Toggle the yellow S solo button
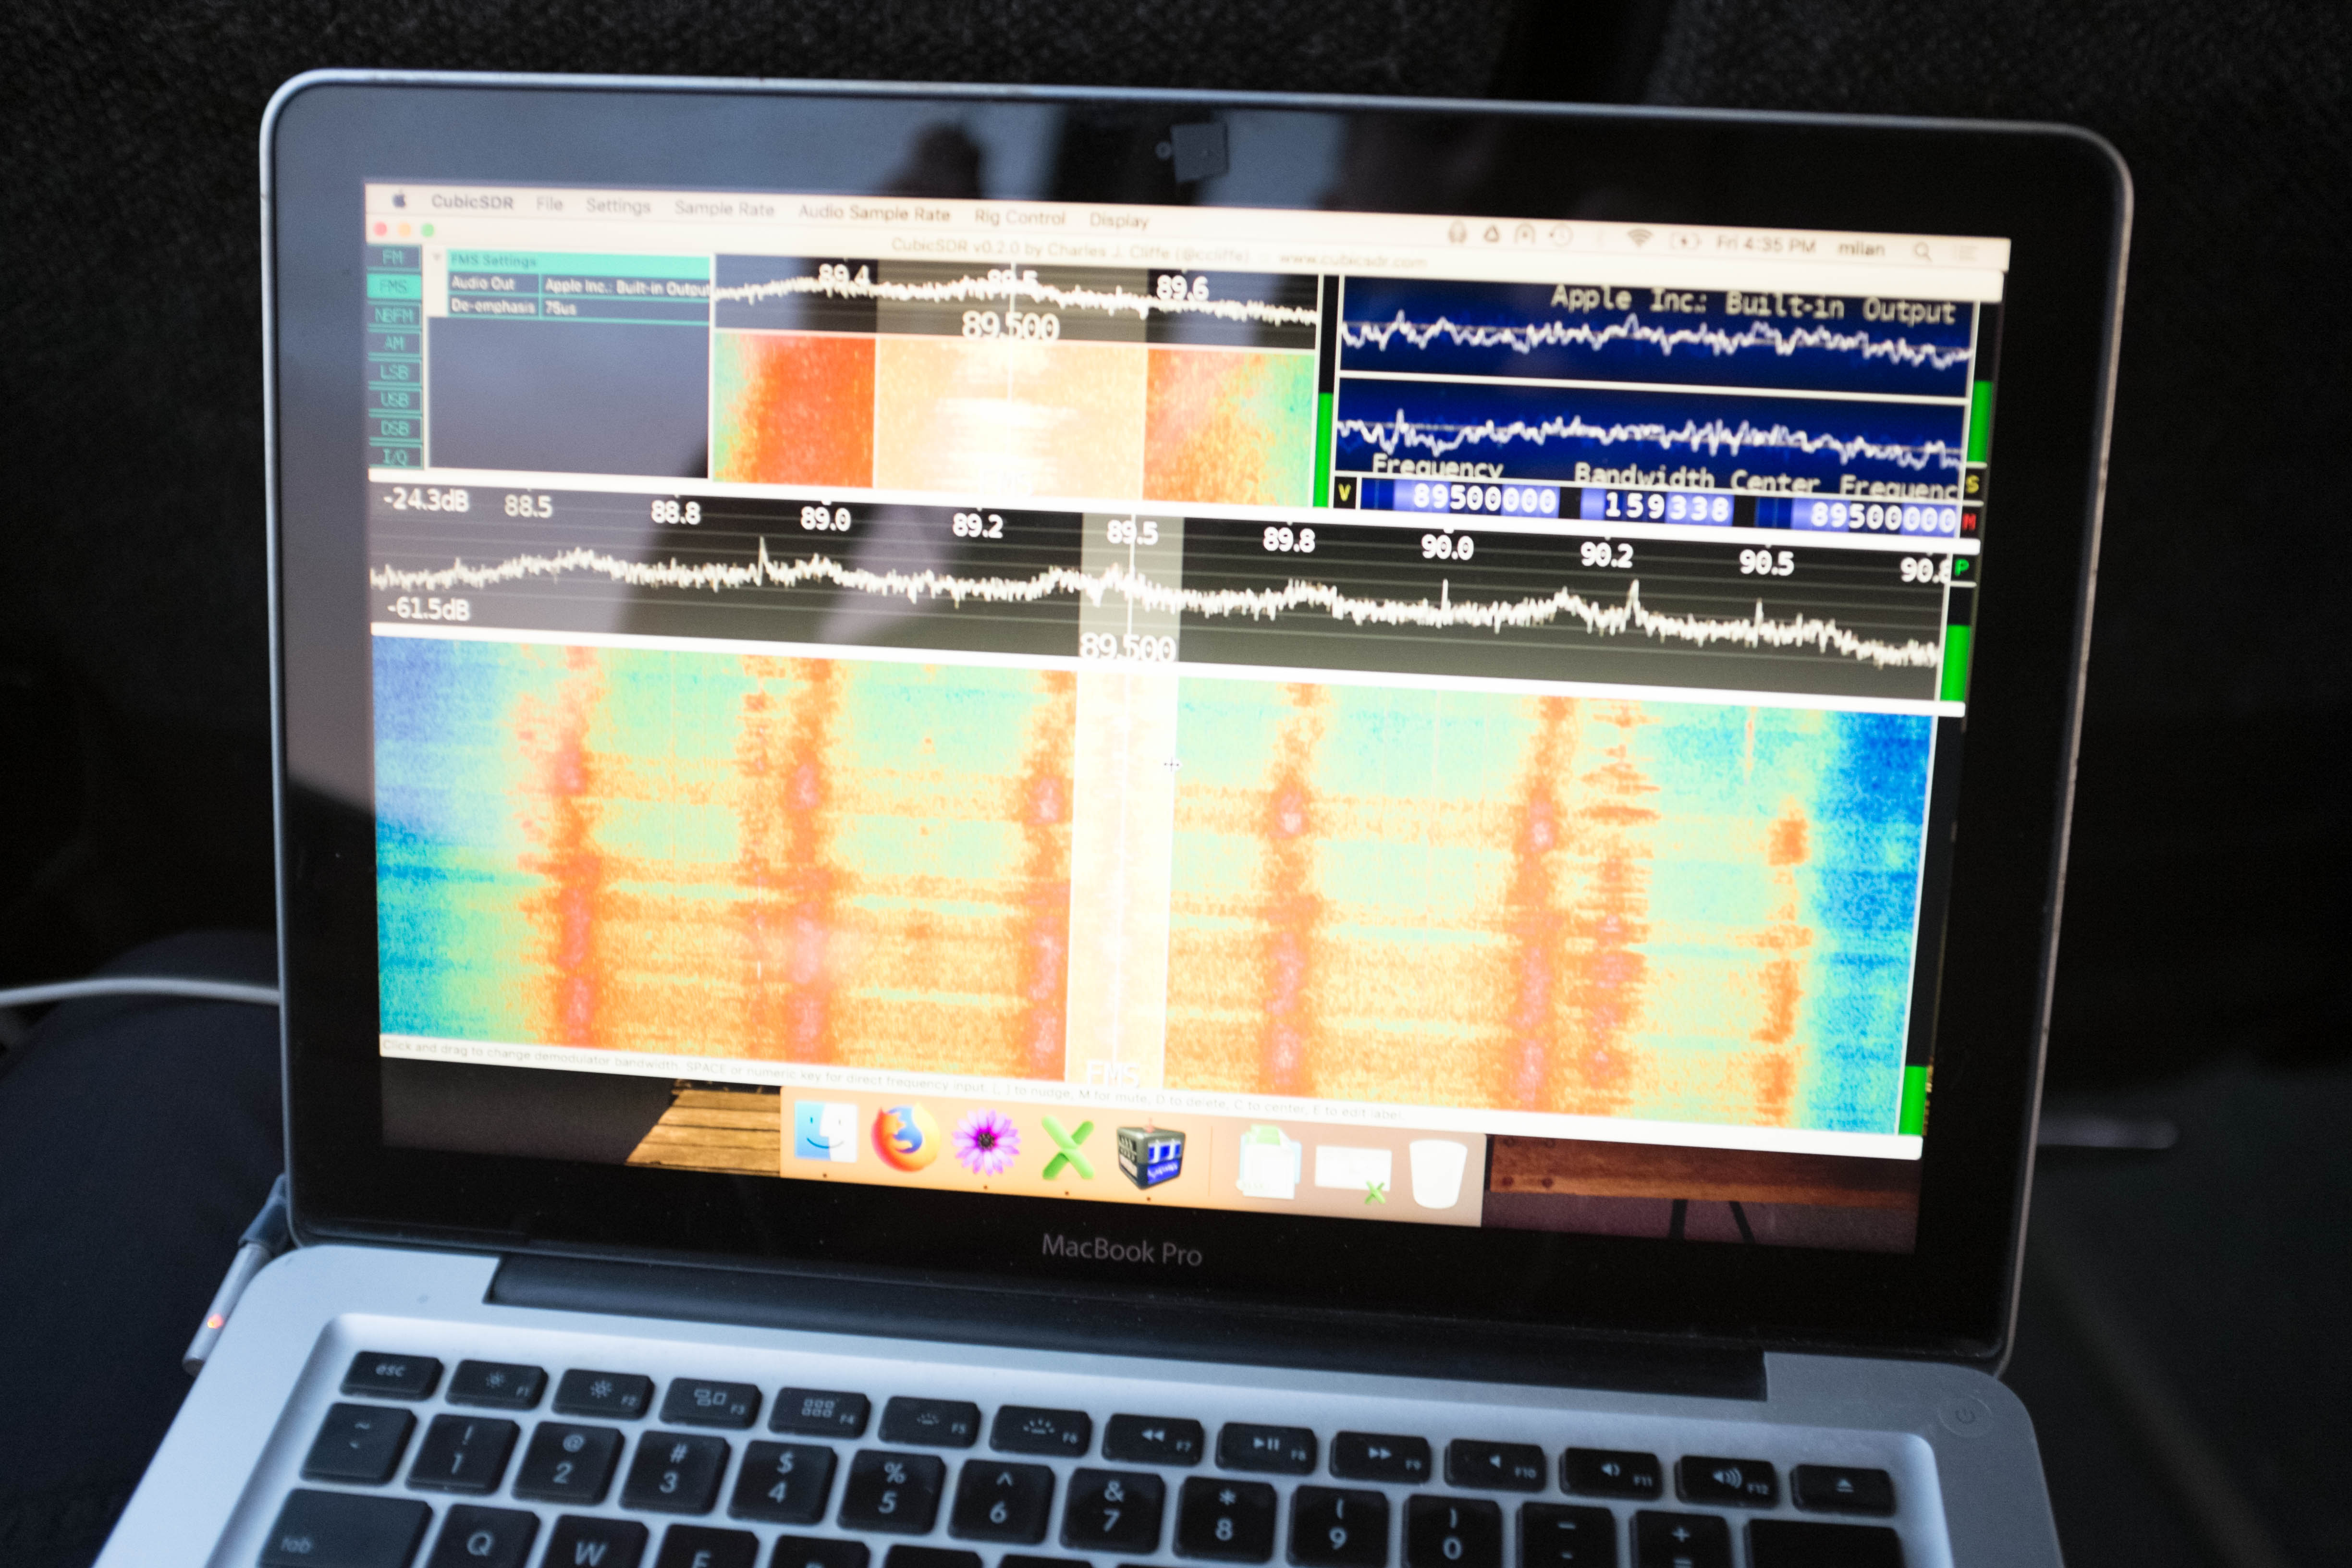2352x1568 pixels. tap(1971, 485)
